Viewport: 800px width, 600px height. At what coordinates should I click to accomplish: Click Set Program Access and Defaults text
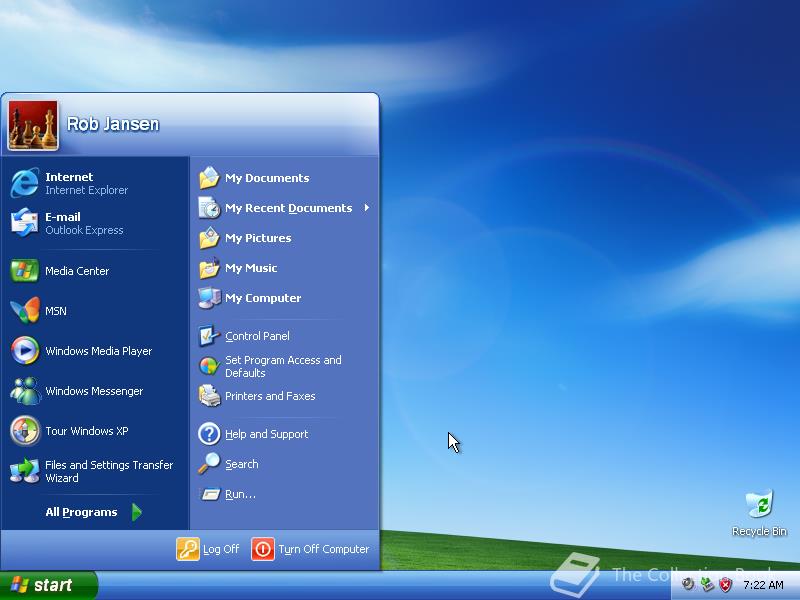pos(283,366)
